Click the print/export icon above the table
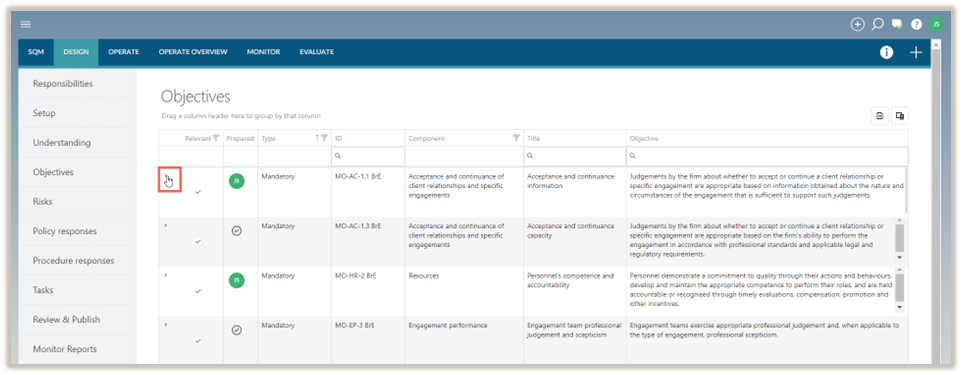 [880, 115]
